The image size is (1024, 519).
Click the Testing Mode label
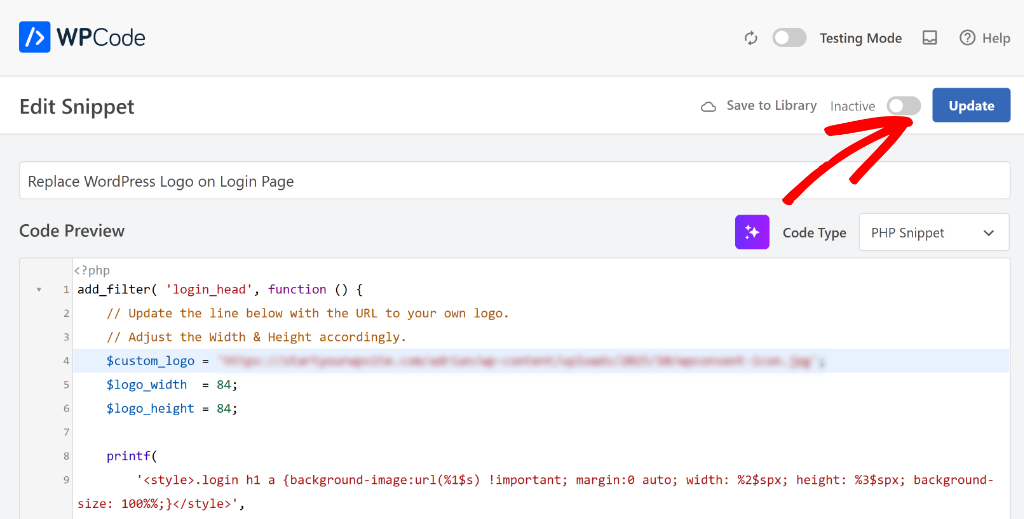pos(860,38)
